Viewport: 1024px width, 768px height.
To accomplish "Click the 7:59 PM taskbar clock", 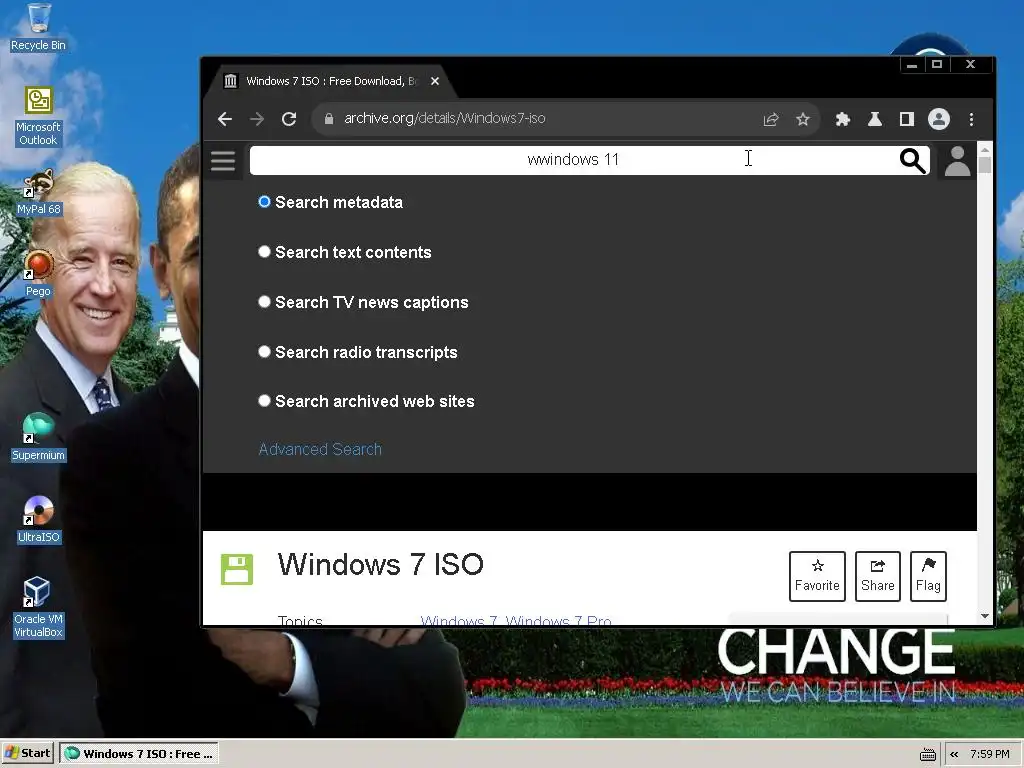I will [x=989, y=754].
